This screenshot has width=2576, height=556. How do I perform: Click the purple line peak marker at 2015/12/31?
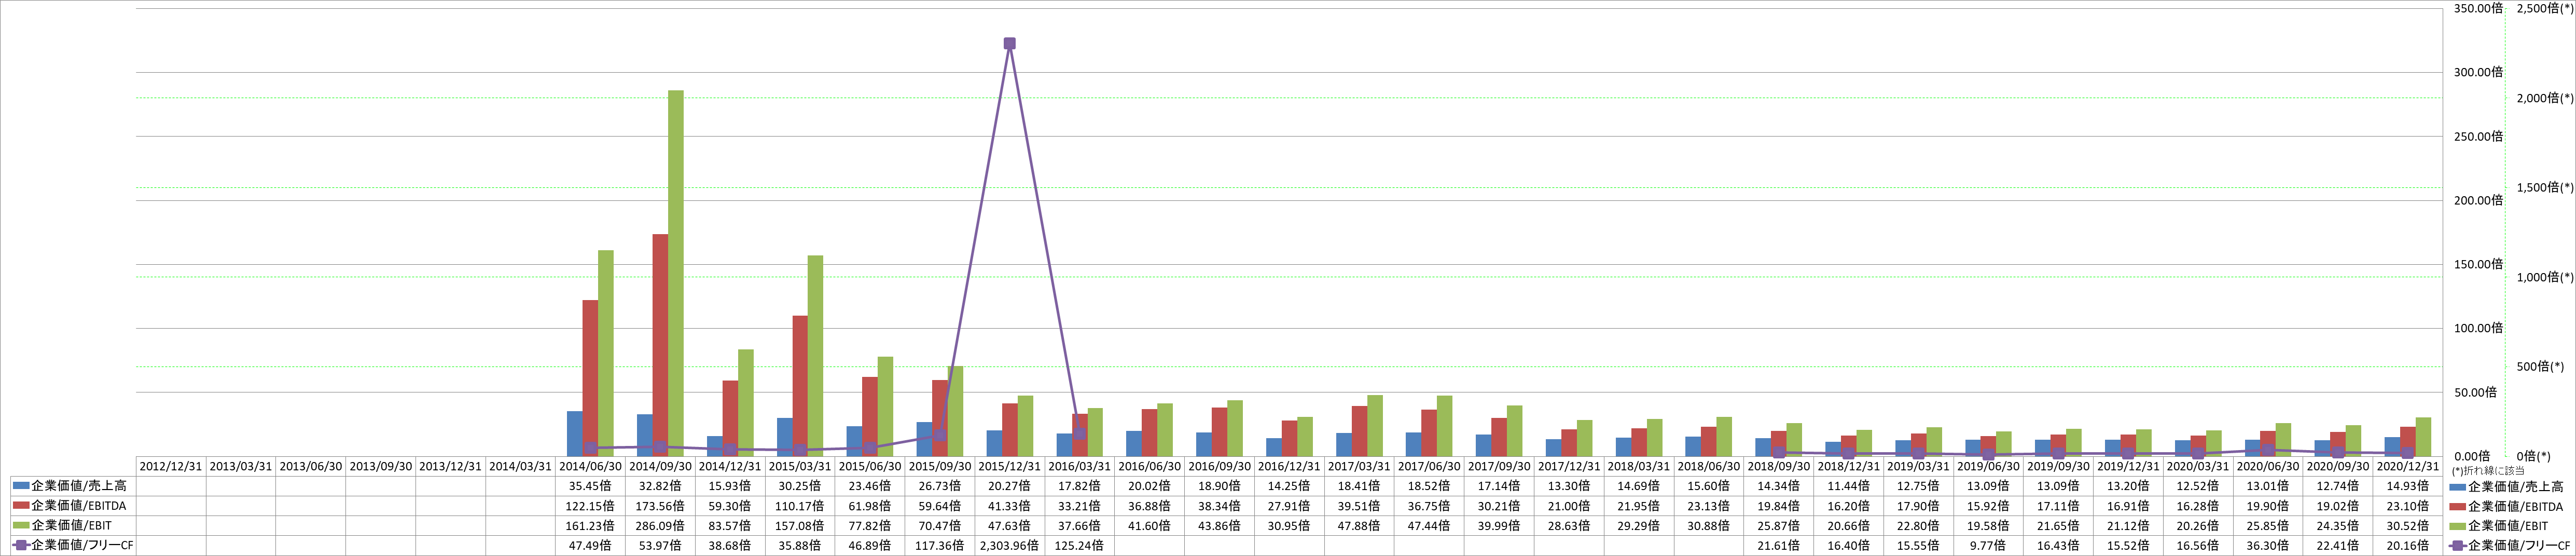pos(1009,43)
